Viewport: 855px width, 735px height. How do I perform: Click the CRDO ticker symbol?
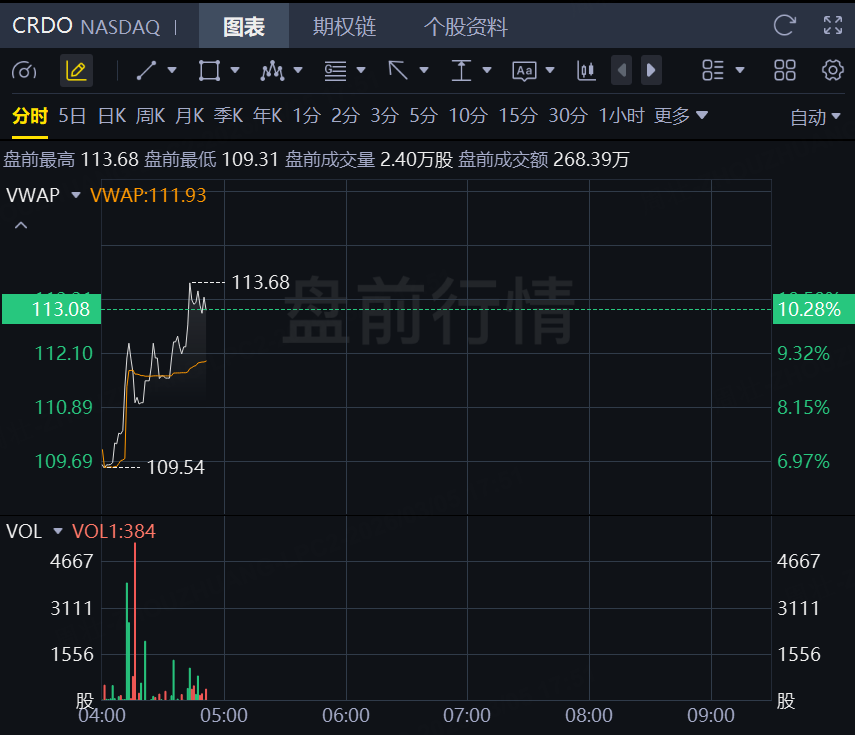(x=42, y=26)
